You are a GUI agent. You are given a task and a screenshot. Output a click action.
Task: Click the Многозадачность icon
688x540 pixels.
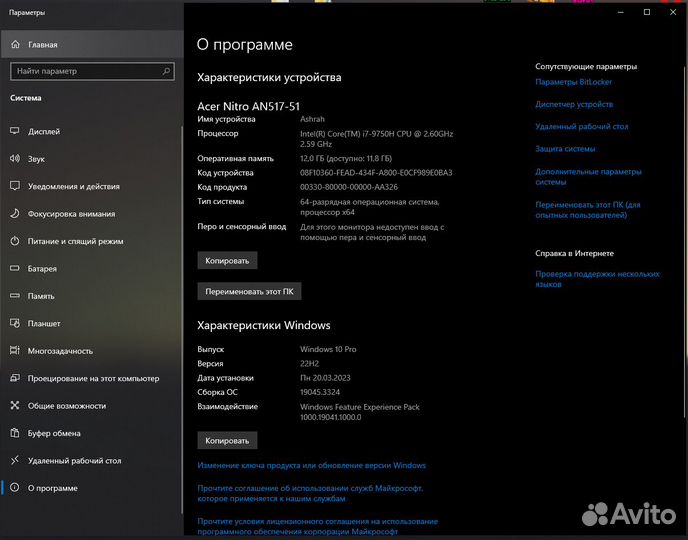click(15, 350)
